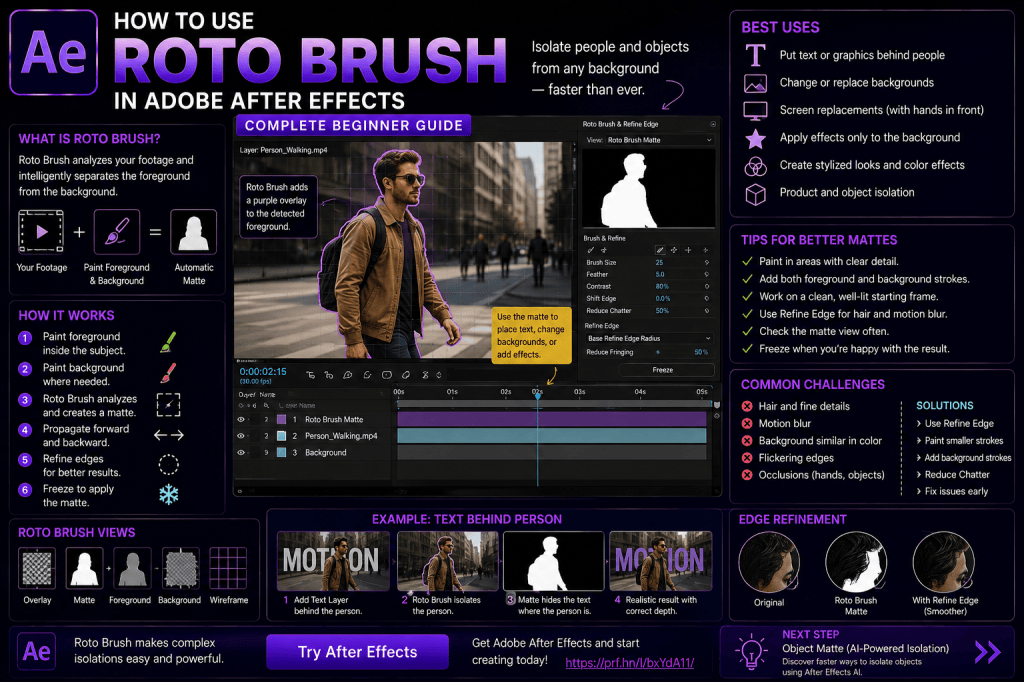
Task: Click the T text icon under Best Uses
Action: [756, 56]
